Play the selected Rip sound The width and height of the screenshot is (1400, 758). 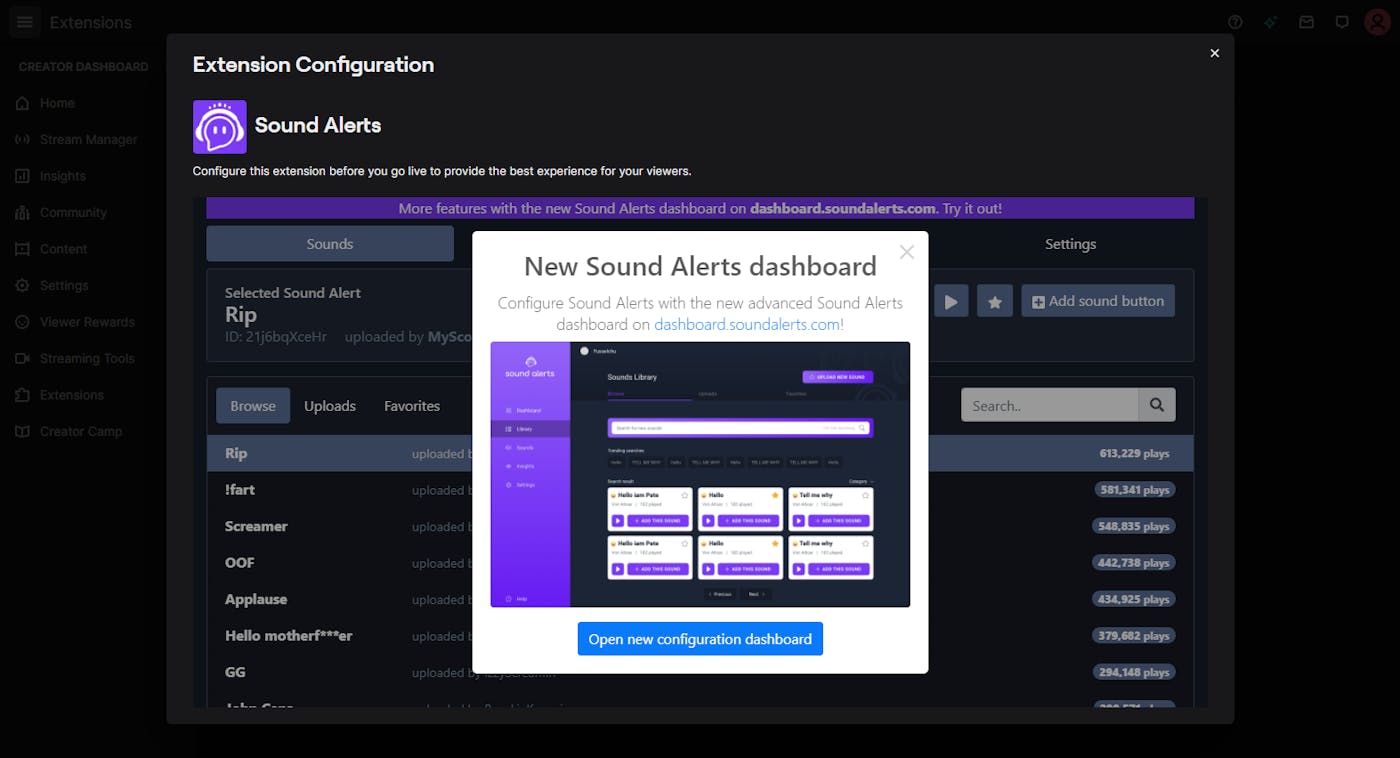point(951,301)
